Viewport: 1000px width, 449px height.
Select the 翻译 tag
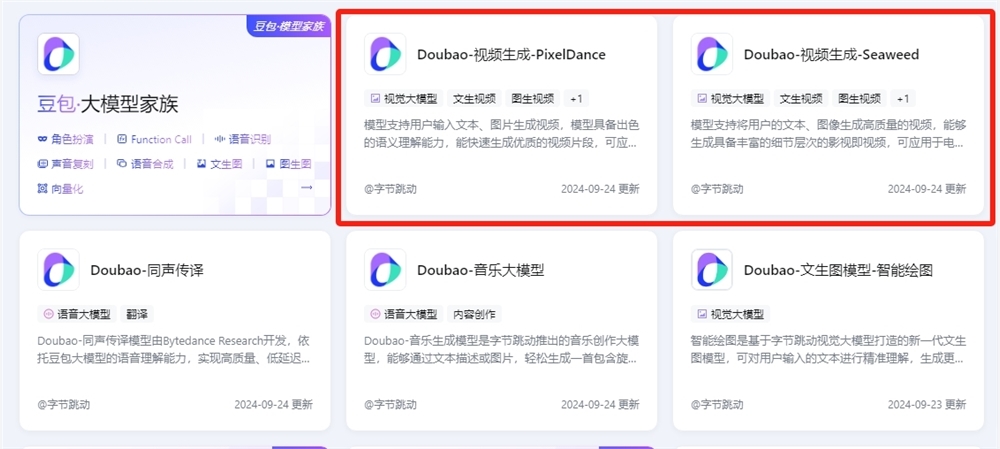point(137,314)
